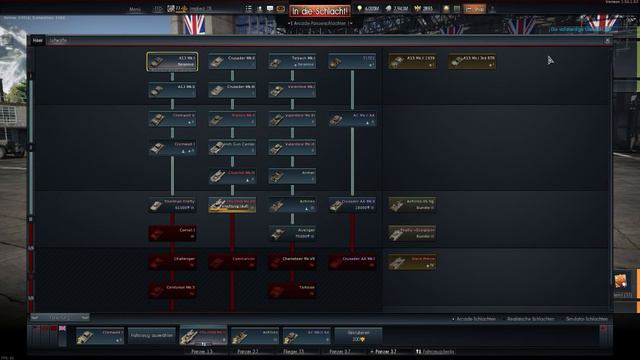Switch to the Luftwaffe tab
640x360 pixels.
pos(58,40)
